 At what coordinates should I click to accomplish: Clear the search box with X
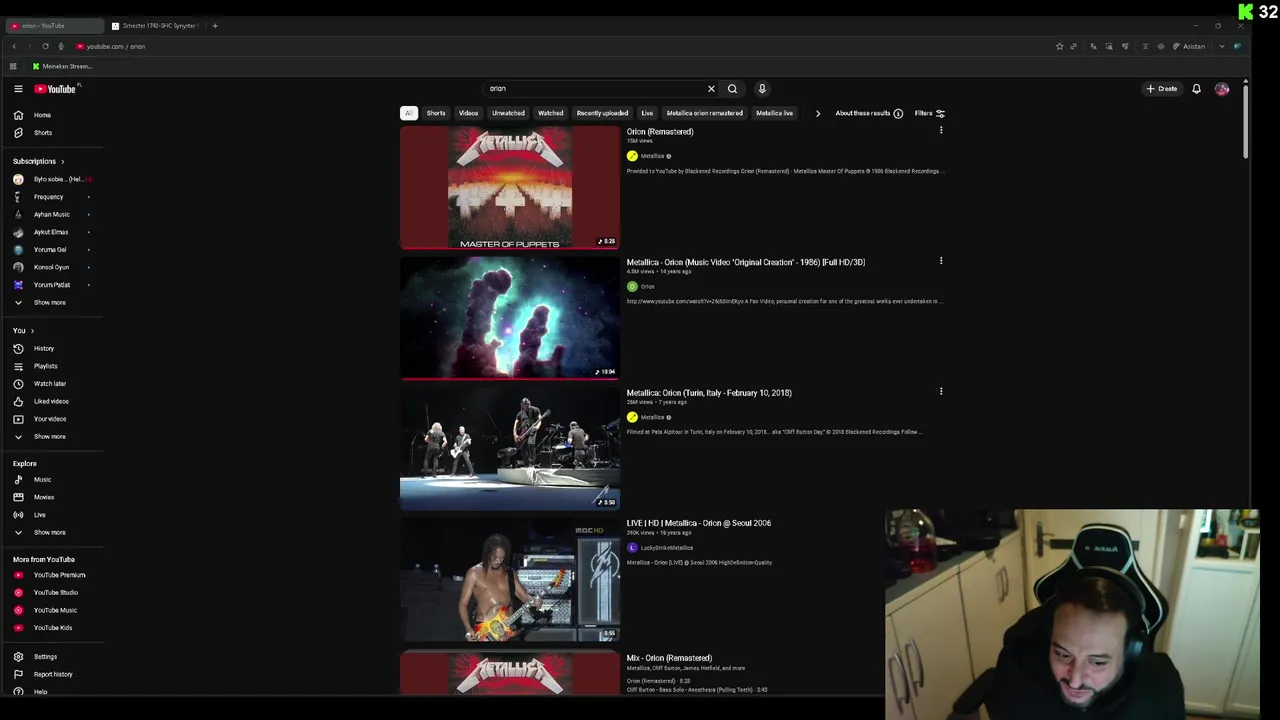(x=711, y=89)
